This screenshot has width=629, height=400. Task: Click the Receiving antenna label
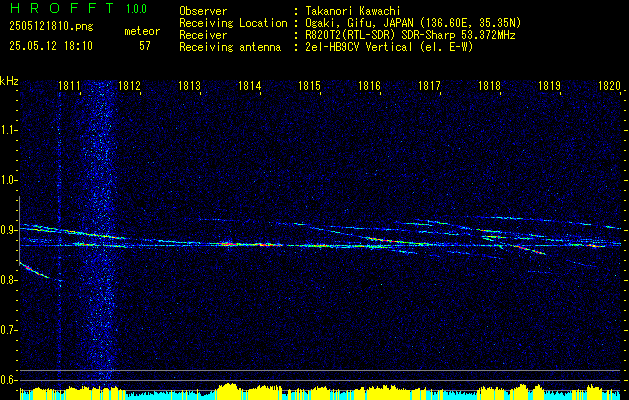pyautogui.click(x=230, y=47)
